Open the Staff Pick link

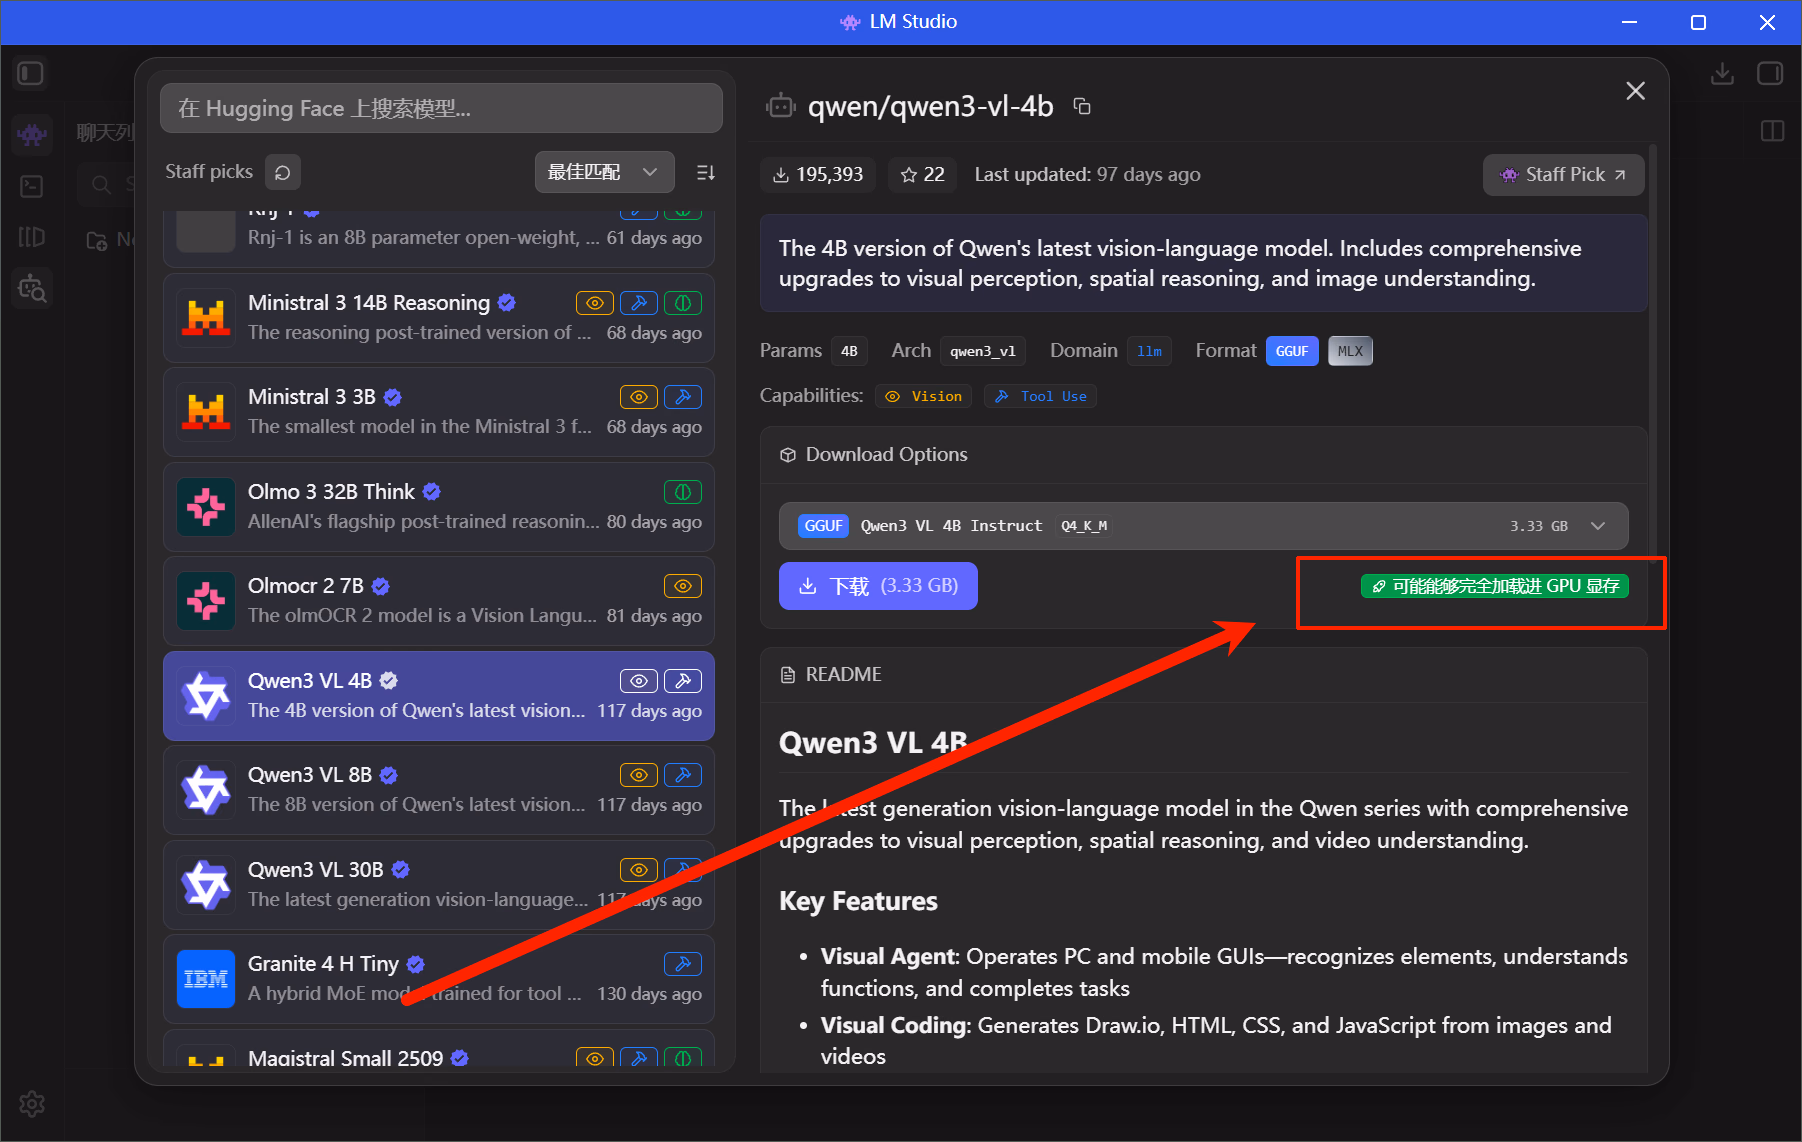pos(1563,175)
